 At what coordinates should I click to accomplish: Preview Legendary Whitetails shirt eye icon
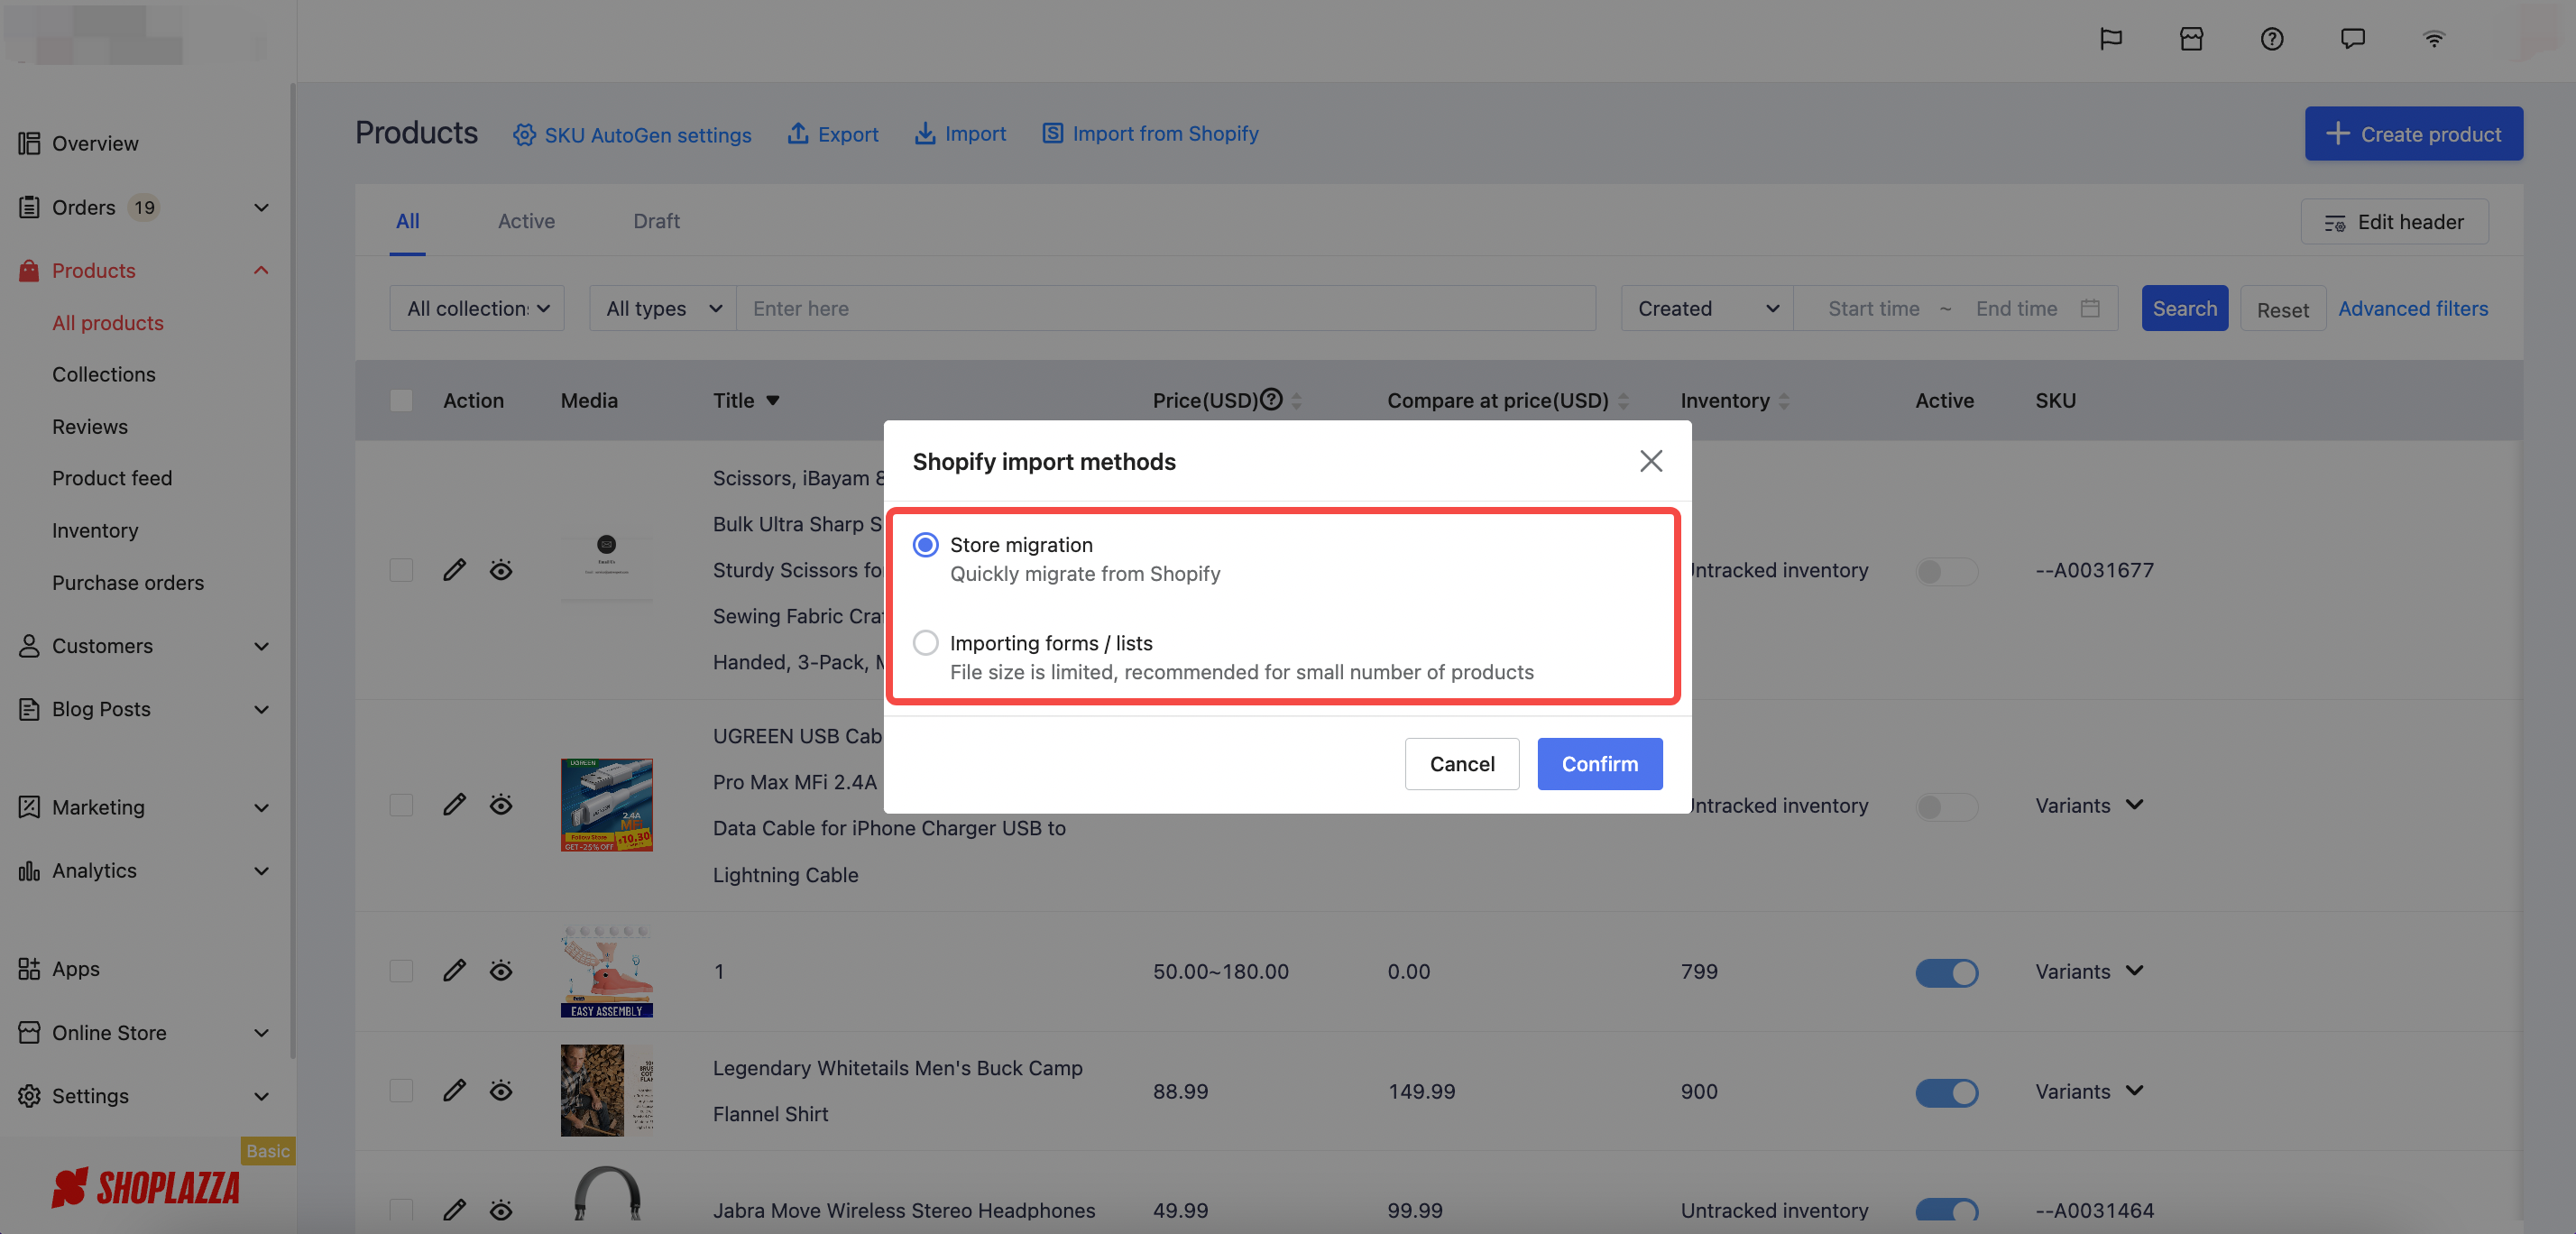click(501, 1090)
